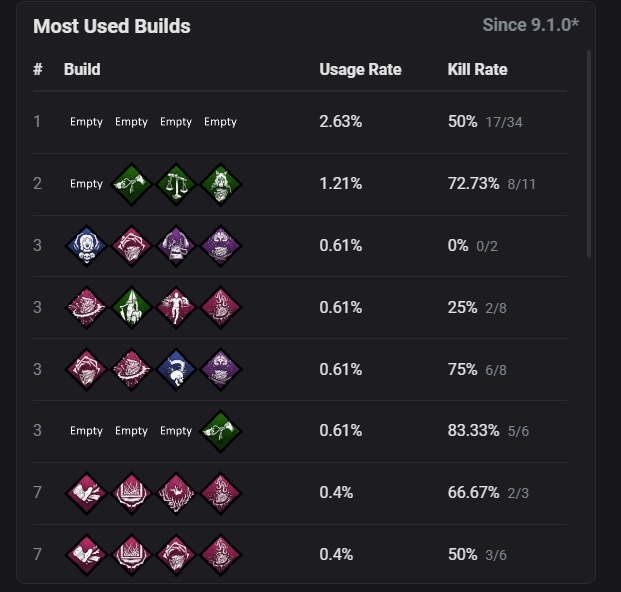The image size is (621, 592).
Task: Sort by the Usage Rate column header
Action: pos(360,70)
